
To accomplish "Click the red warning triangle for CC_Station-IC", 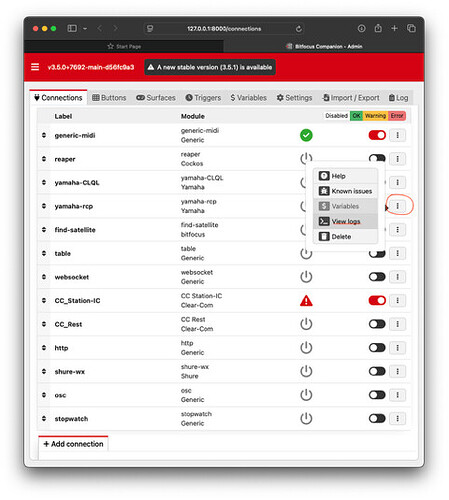I will (x=306, y=301).
